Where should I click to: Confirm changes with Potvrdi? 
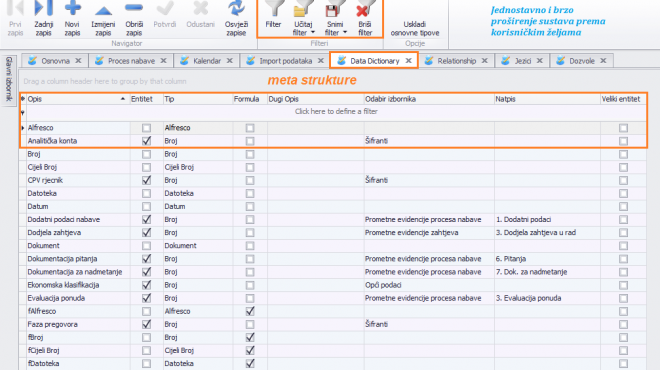(165, 15)
